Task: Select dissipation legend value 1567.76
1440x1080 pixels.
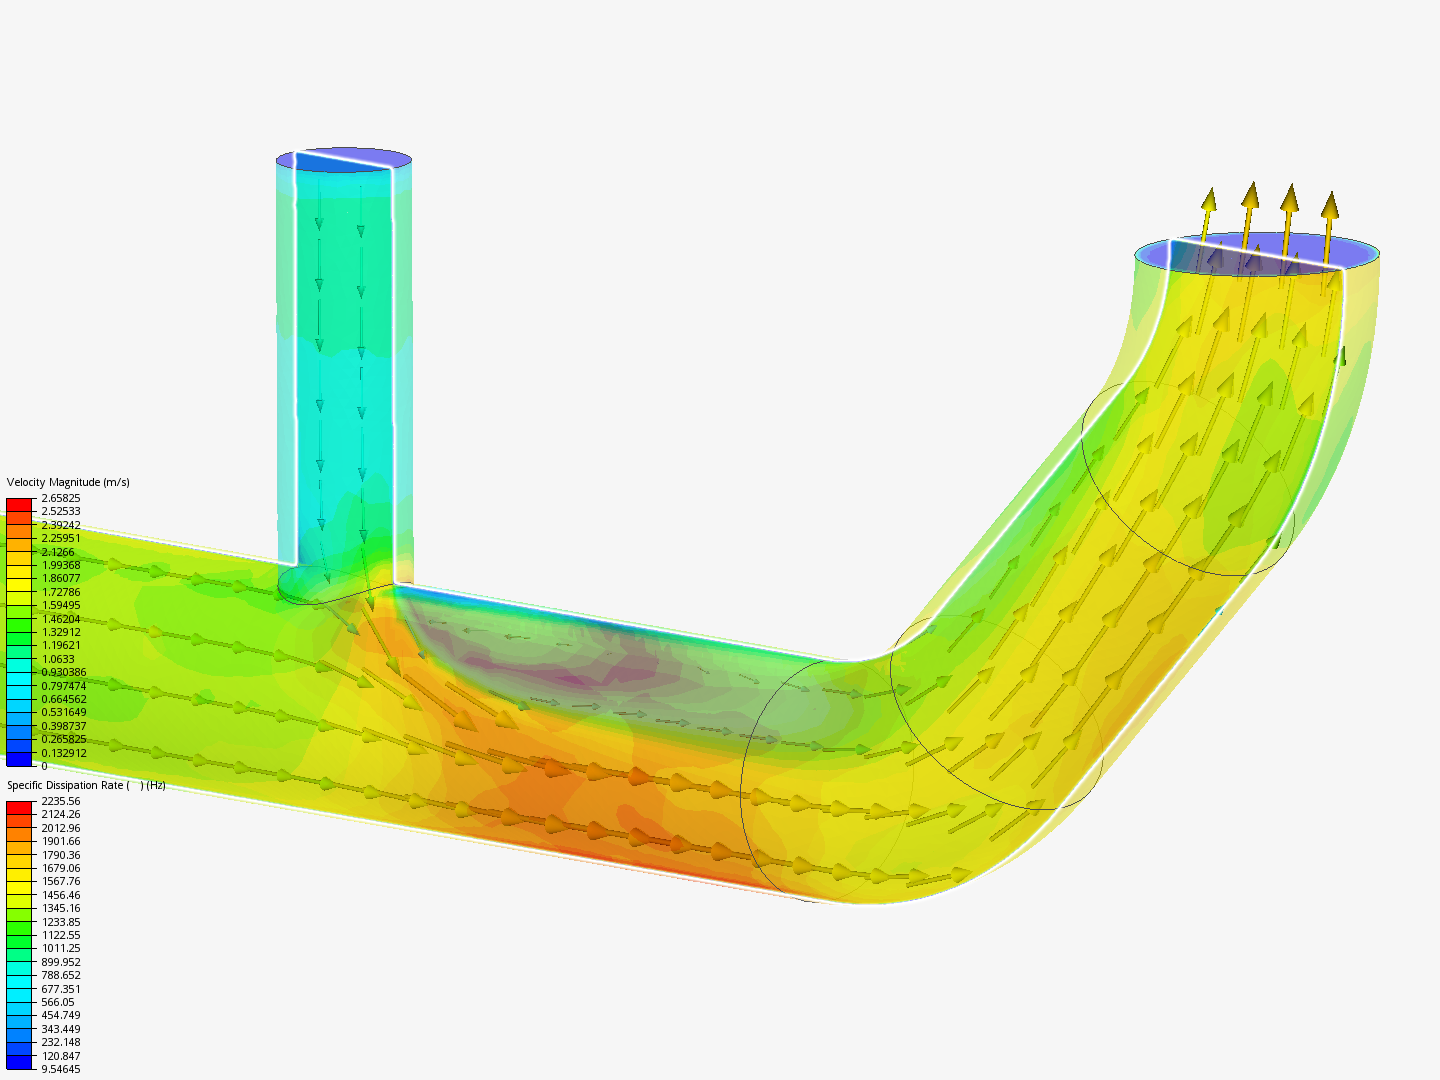Action: 61,881
